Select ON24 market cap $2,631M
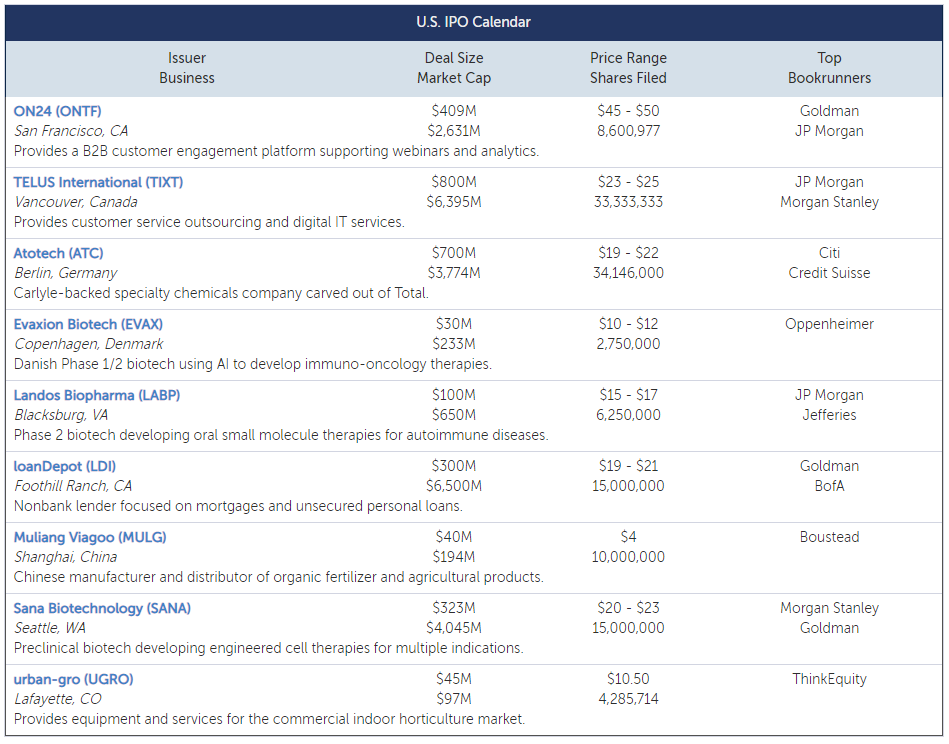The image size is (949, 744). pos(454,131)
